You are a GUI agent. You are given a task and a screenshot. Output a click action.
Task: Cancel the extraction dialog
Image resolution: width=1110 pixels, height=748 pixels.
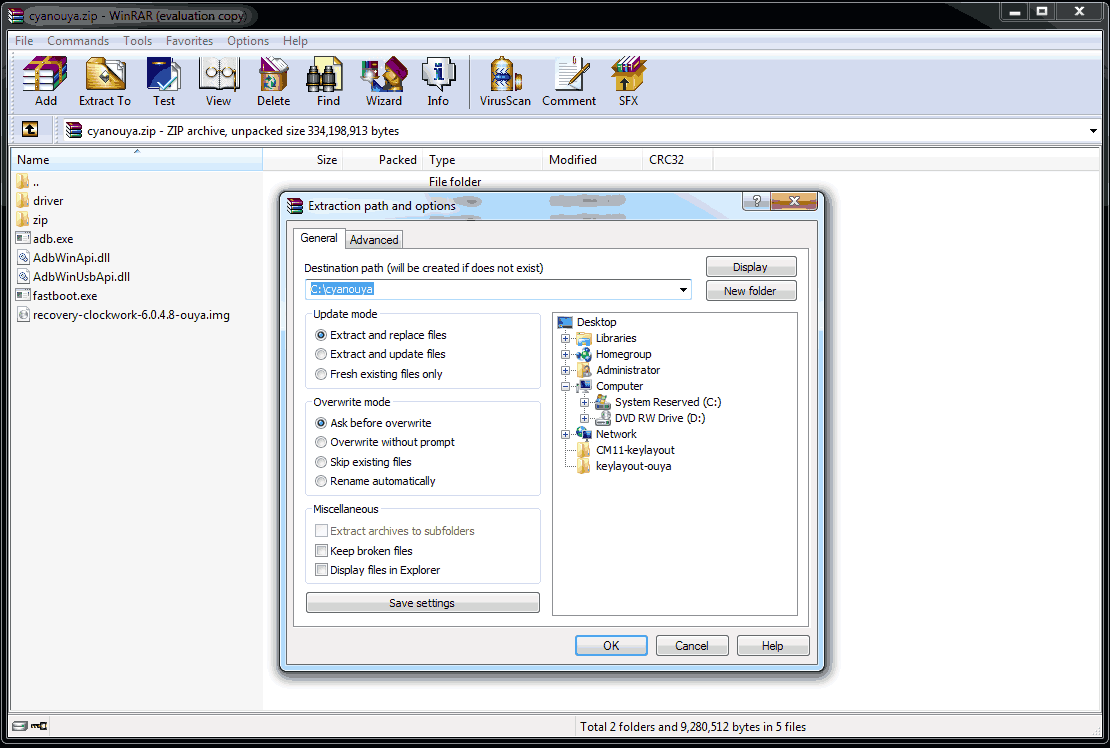[x=692, y=645]
